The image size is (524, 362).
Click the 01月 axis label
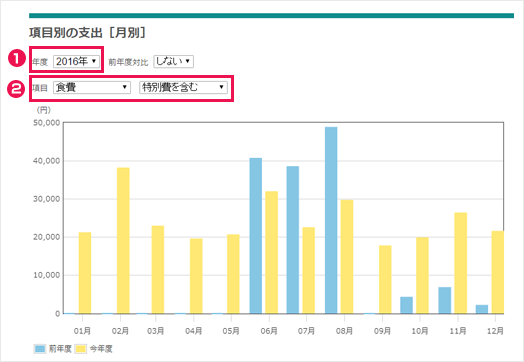[x=82, y=331]
